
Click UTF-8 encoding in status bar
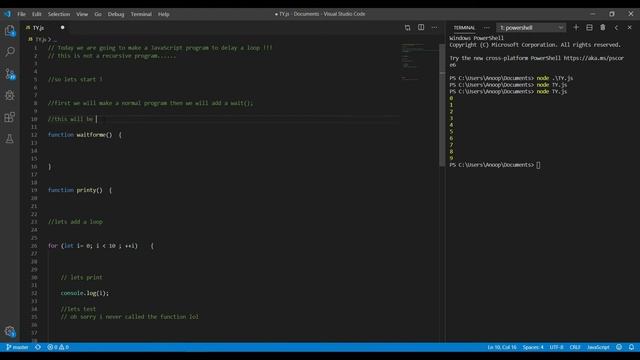pyautogui.click(x=556, y=347)
